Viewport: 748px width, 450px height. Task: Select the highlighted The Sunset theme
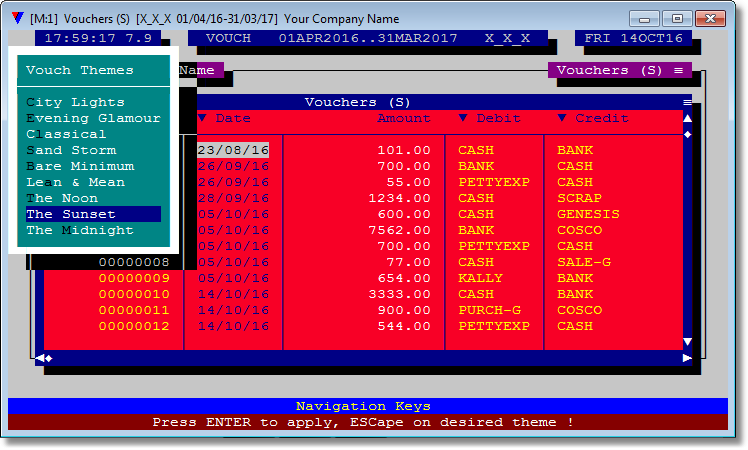point(94,214)
